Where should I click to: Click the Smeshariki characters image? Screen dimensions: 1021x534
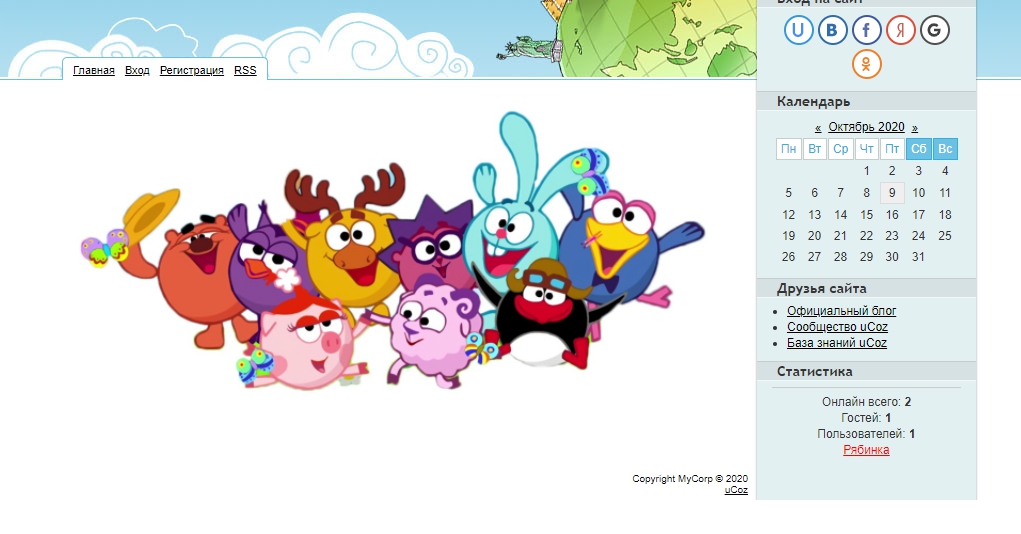(393, 251)
